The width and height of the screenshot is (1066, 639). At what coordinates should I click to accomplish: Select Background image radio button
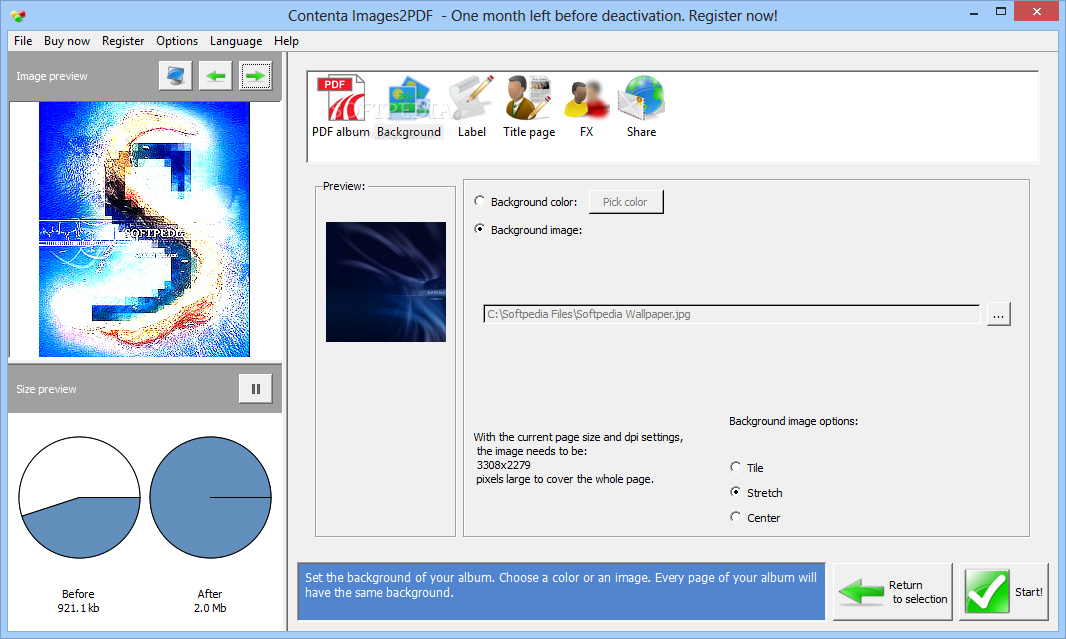tap(480, 229)
